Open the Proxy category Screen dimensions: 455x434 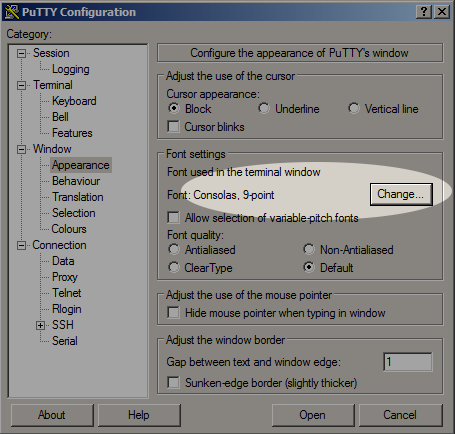[65, 277]
